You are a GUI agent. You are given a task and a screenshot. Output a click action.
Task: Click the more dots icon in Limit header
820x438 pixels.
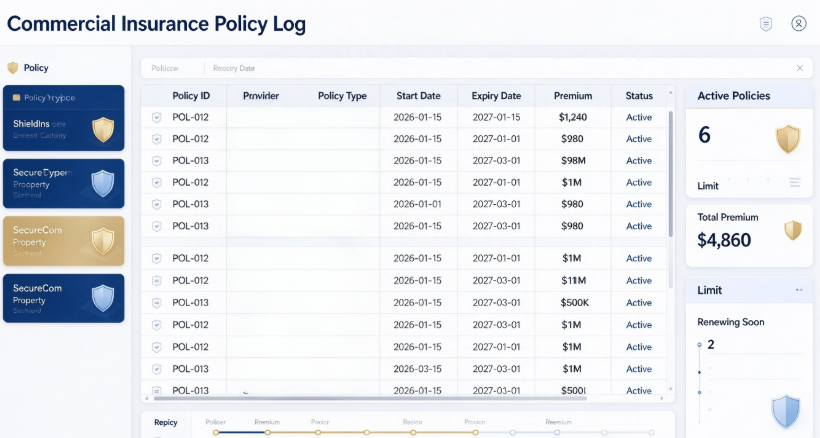[799, 290]
